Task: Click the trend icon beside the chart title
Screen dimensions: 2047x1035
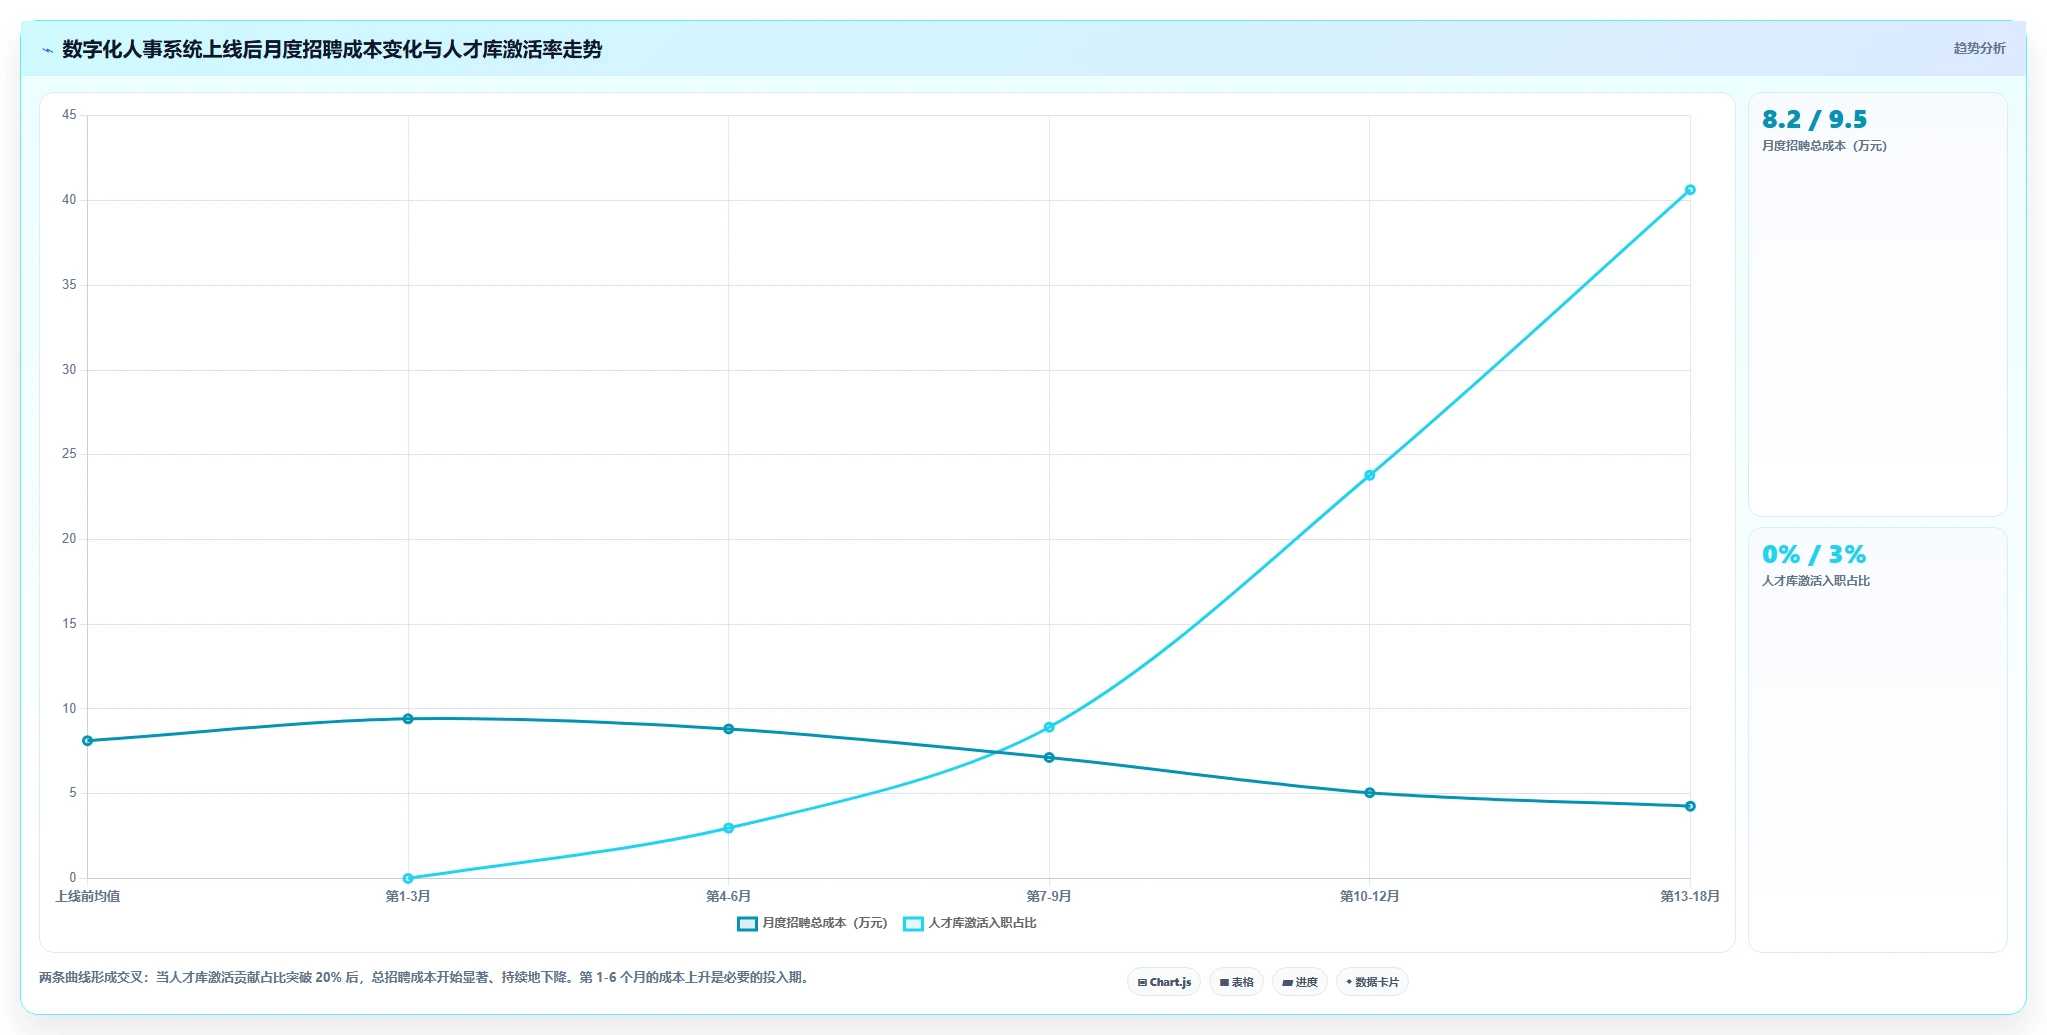Action: (x=47, y=50)
